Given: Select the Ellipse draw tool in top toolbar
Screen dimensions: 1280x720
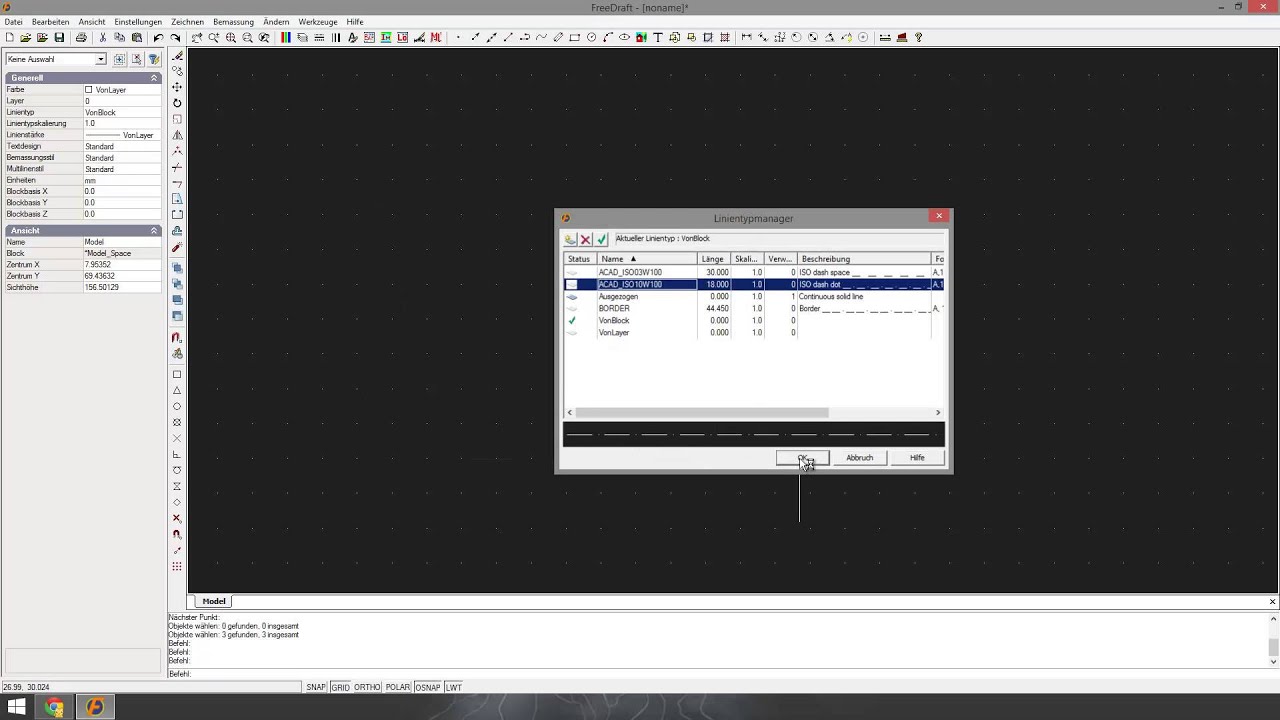Looking at the screenshot, I should tap(624, 38).
